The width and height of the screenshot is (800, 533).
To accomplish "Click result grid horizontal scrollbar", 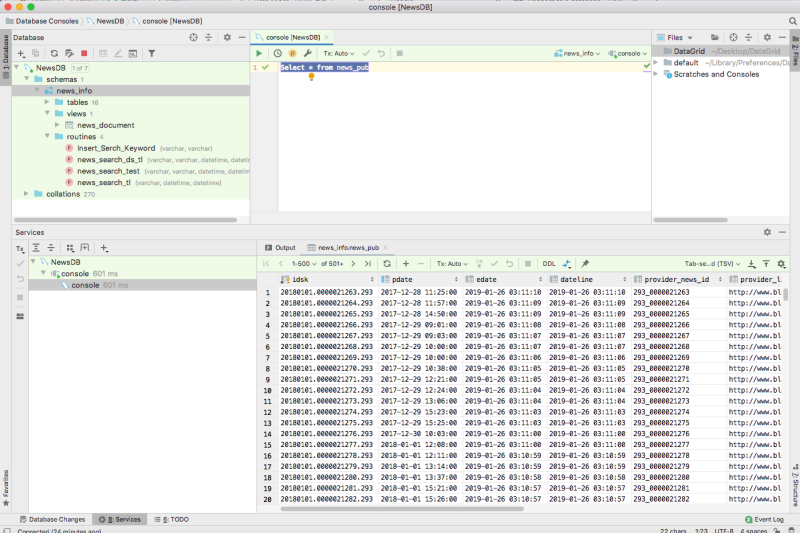I will tap(402, 509).
